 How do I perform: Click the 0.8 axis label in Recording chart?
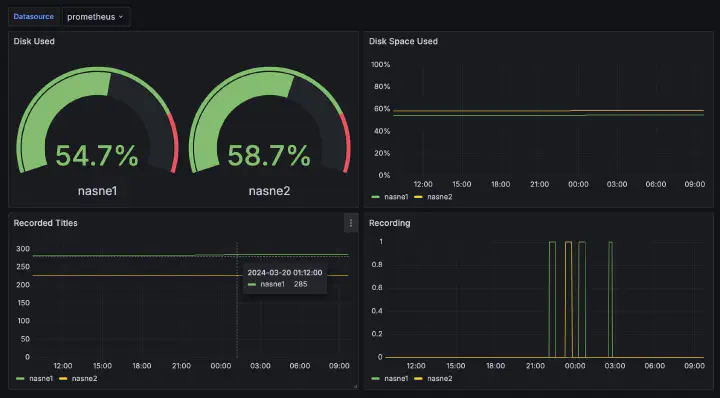[x=377, y=265]
